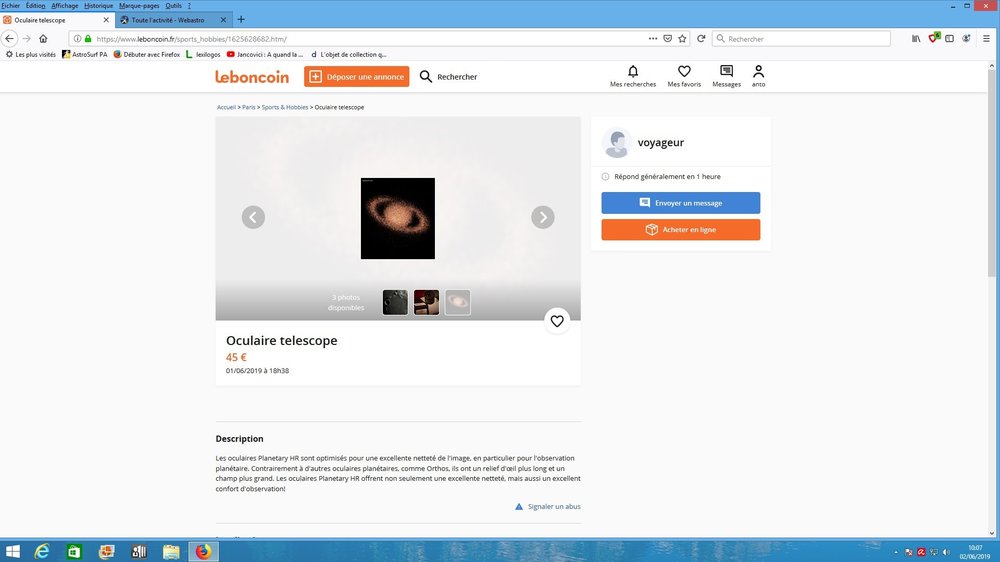This screenshot has width=1000, height=562.
Task: Click Acheter en ligne button
Action: (680, 230)
